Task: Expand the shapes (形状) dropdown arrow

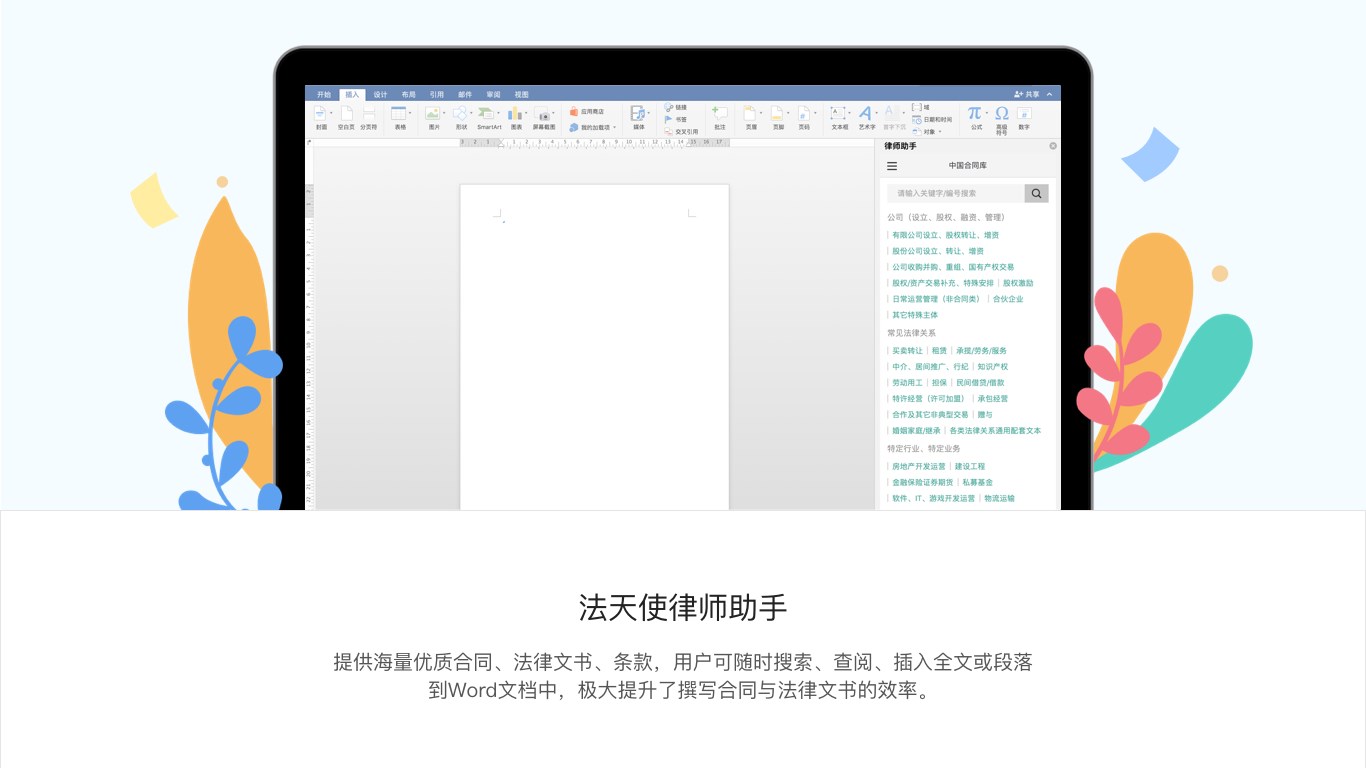Action: point(471,114)
